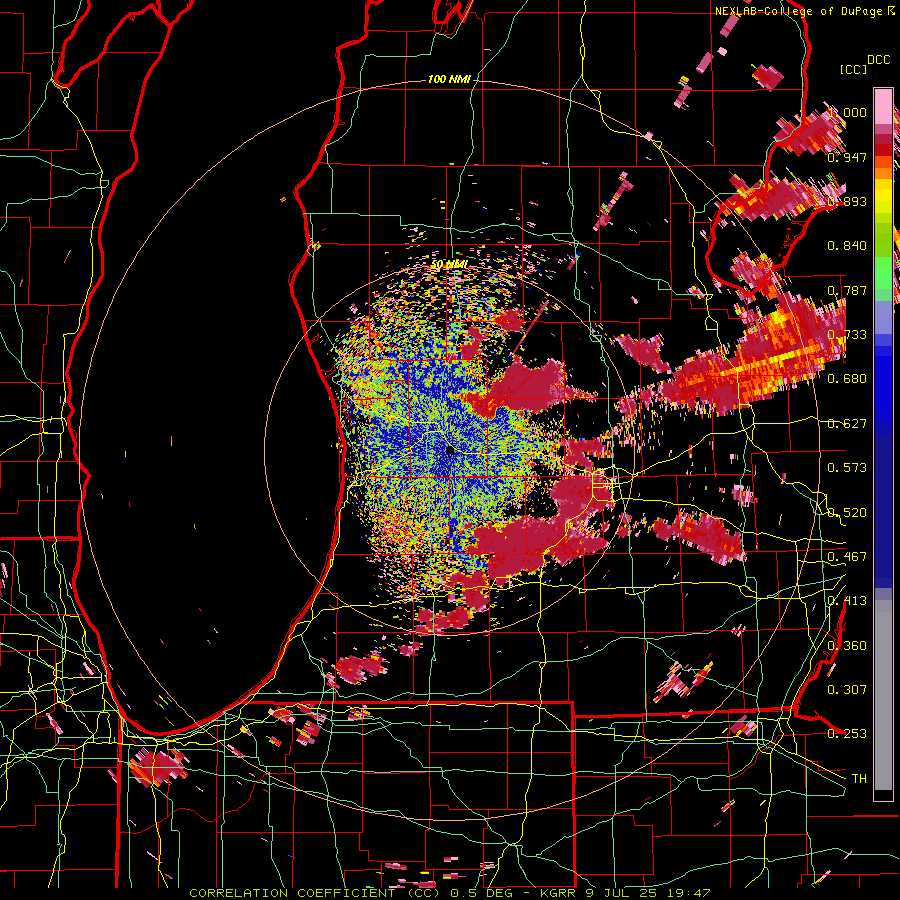Click the 100 NMI range ring label

449,79
